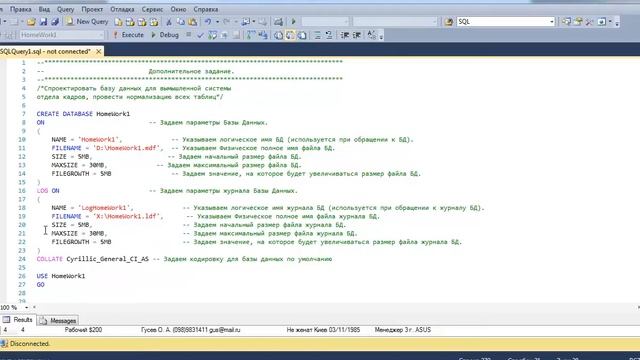Click the Disconnected status bar message
The height and width of the screenshot is (360, 640).
30,344
